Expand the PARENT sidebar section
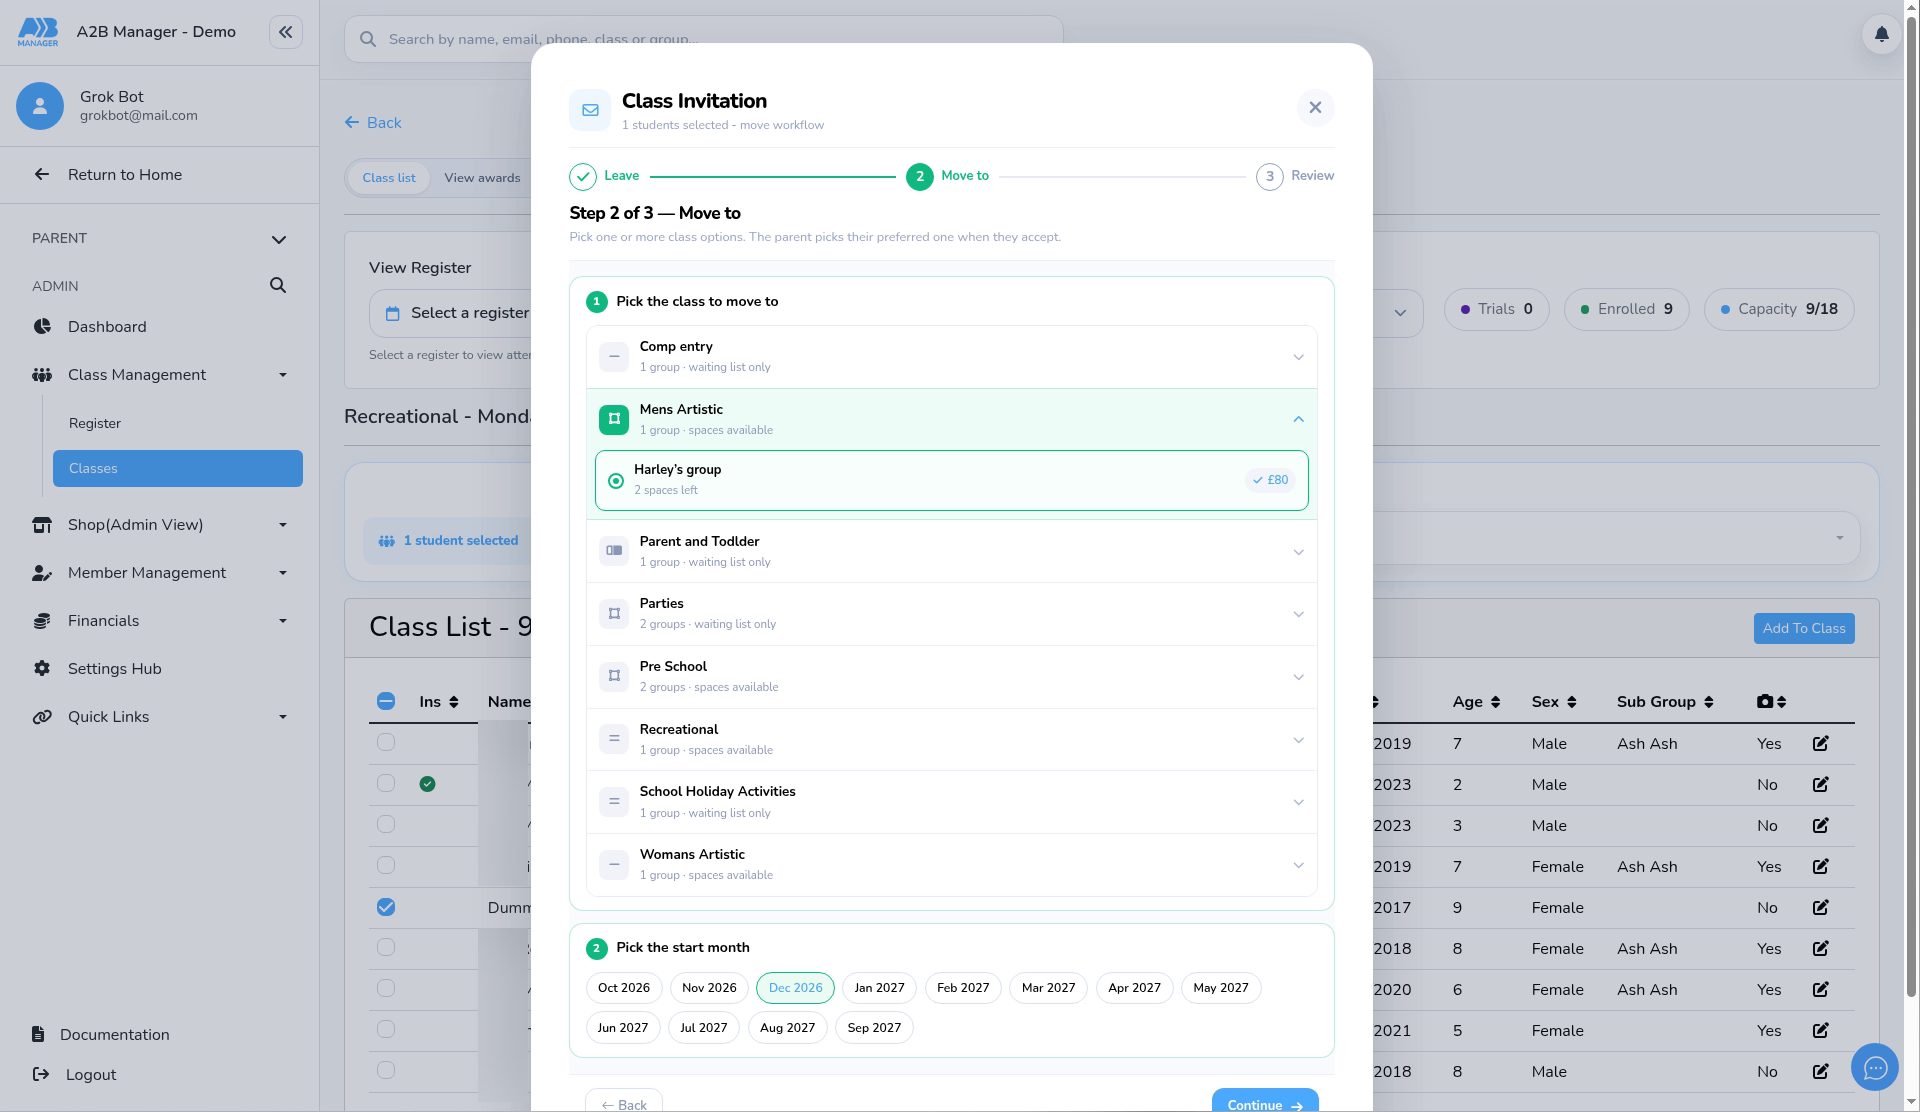The width and height of the screenshot is (1920, 1112). (160, 239)
